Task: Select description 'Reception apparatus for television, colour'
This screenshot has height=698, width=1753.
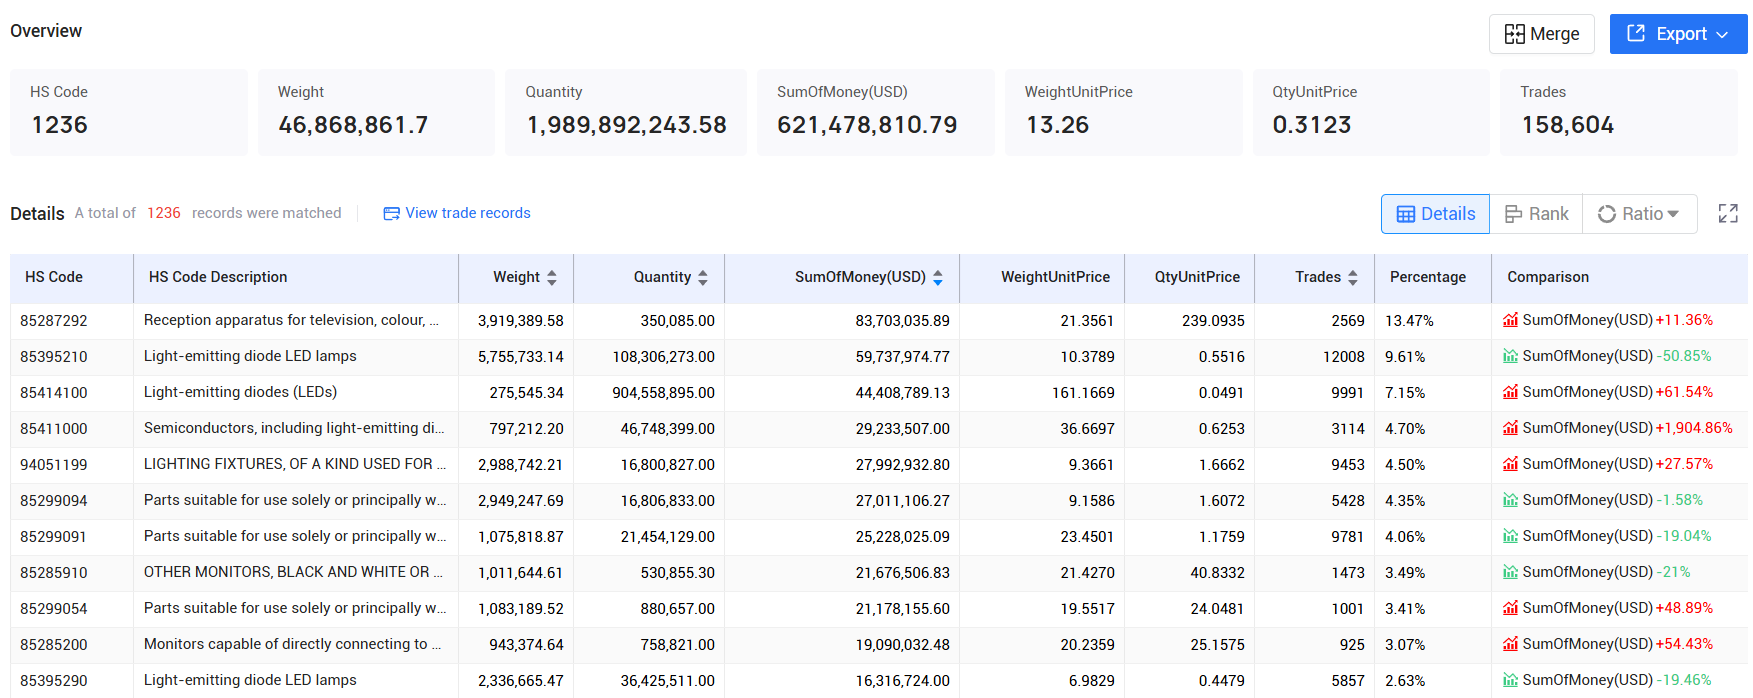Action: pyautogui.click(x=291, y=320)
